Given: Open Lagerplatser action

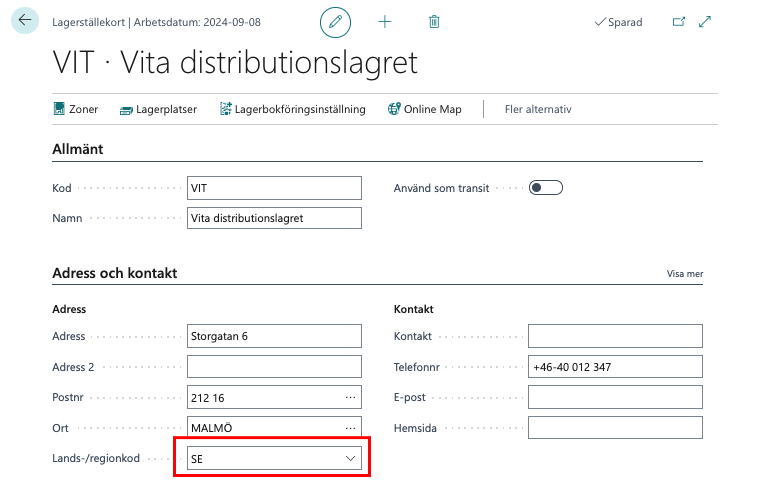Looking at the screenshot, I should (x=158, y=109).
